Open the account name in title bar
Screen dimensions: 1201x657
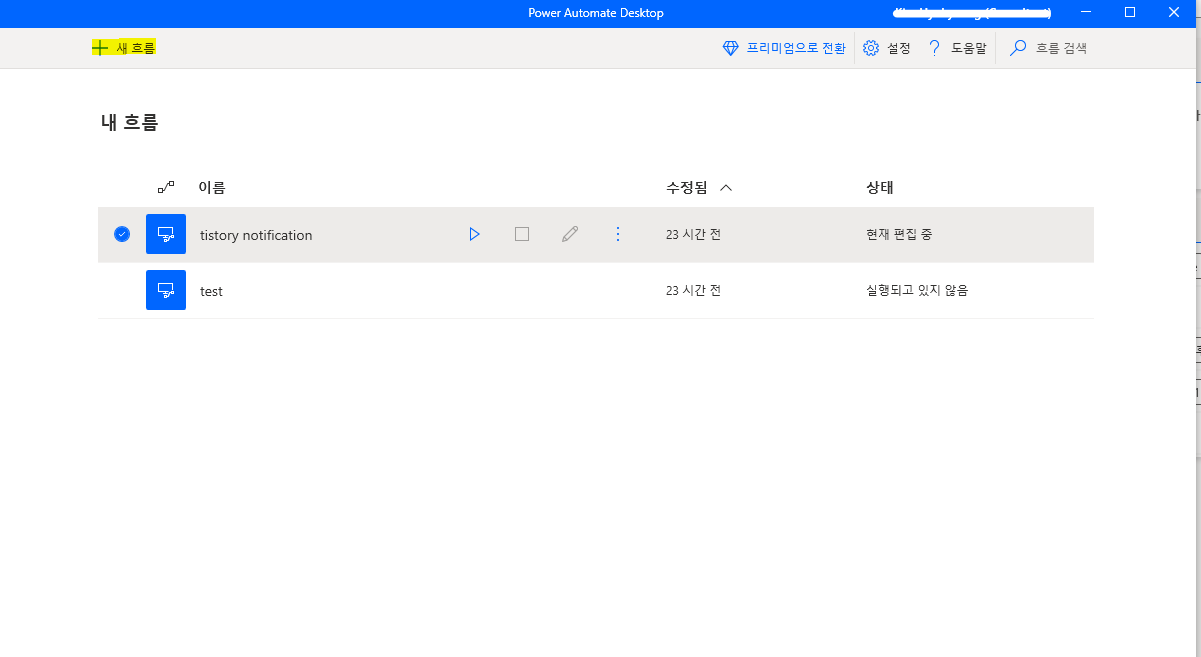[x=970, y=13]
